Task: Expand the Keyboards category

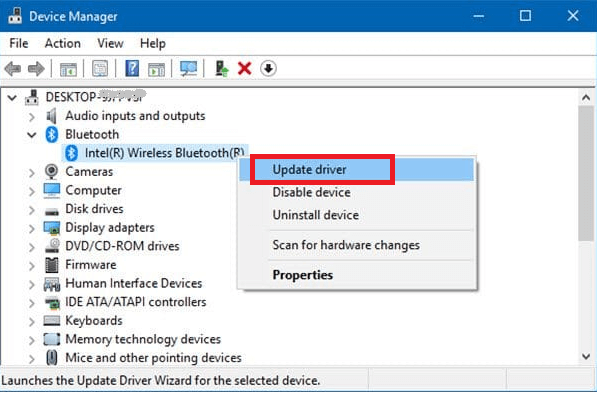Action: (32, 322)
